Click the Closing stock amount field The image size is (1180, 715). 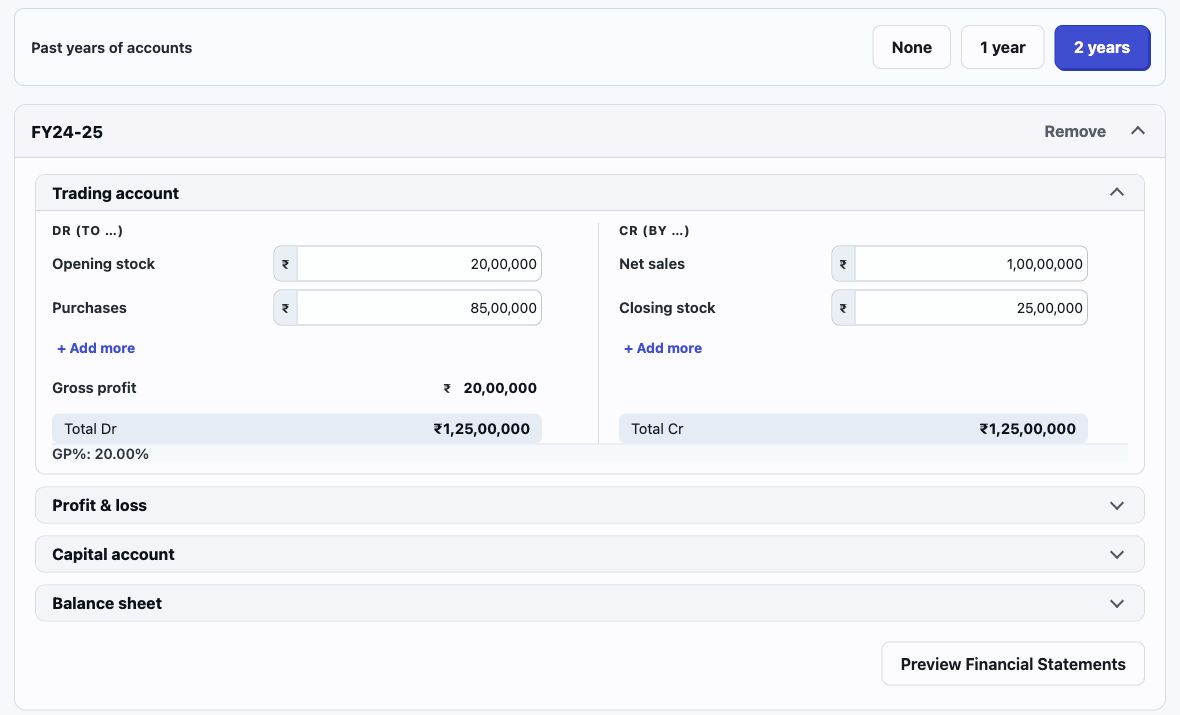pyautogui.click(x=971, y=308)
